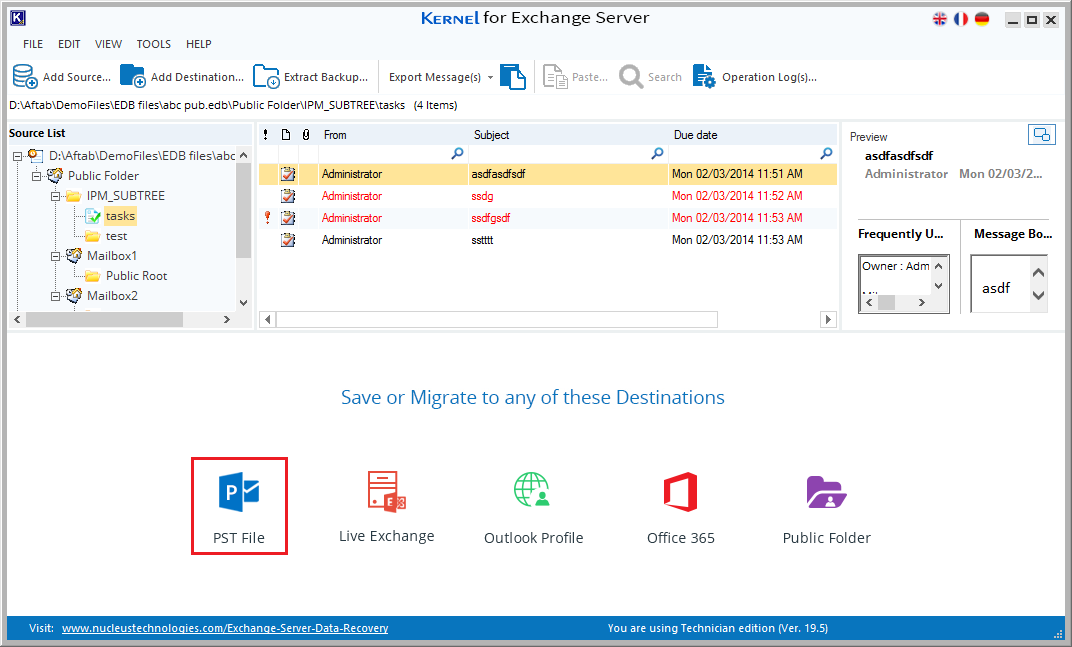The width and height of the screenshot is (1072, 647).
Task: Open the Operation Log(s) icon
Action: (704, 77)
